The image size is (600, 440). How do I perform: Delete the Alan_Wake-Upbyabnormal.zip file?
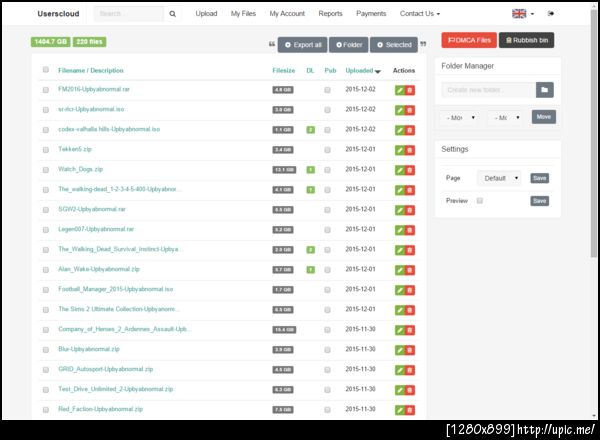click(410, 270)
